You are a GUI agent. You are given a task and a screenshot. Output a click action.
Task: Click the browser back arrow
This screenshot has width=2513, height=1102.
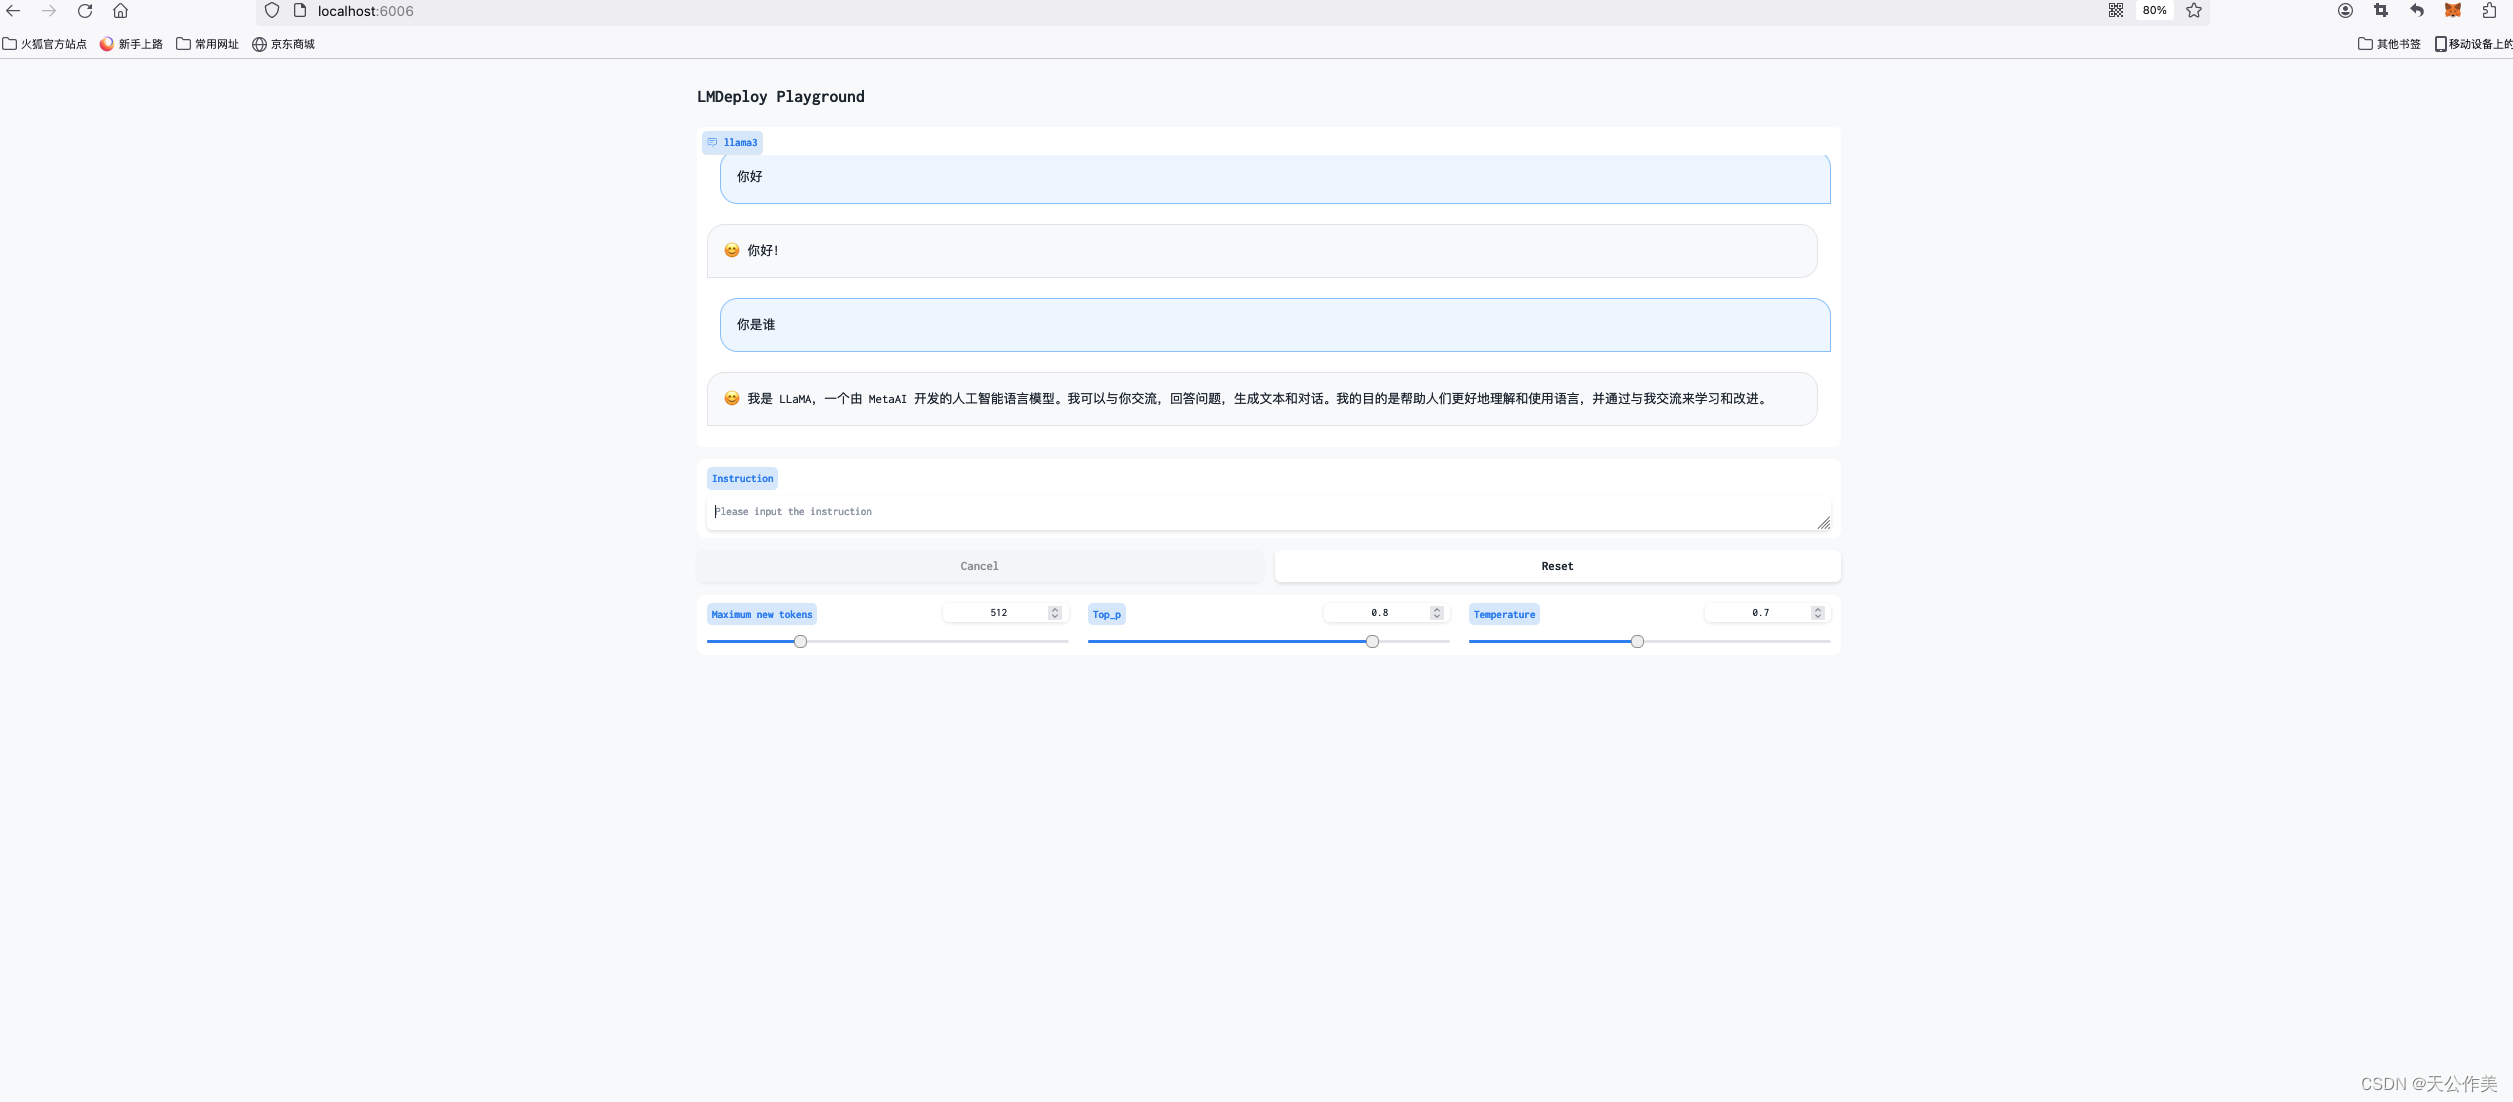(x=14, y=11)
